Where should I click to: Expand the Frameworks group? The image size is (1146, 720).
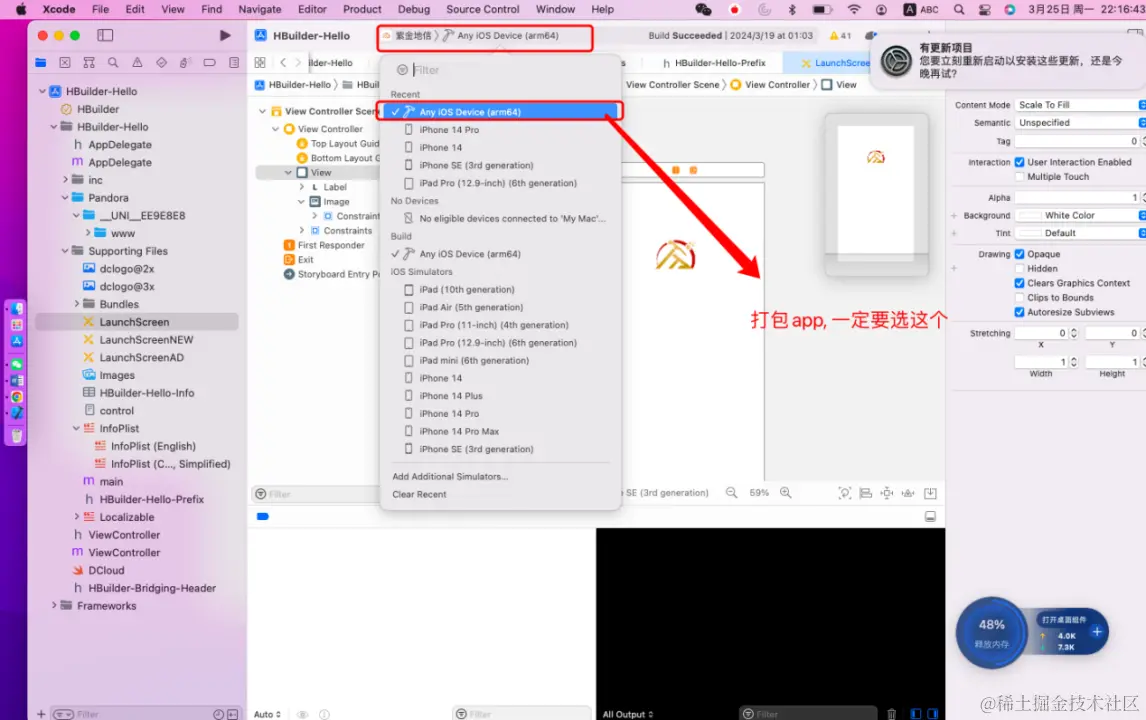point(54,606)
